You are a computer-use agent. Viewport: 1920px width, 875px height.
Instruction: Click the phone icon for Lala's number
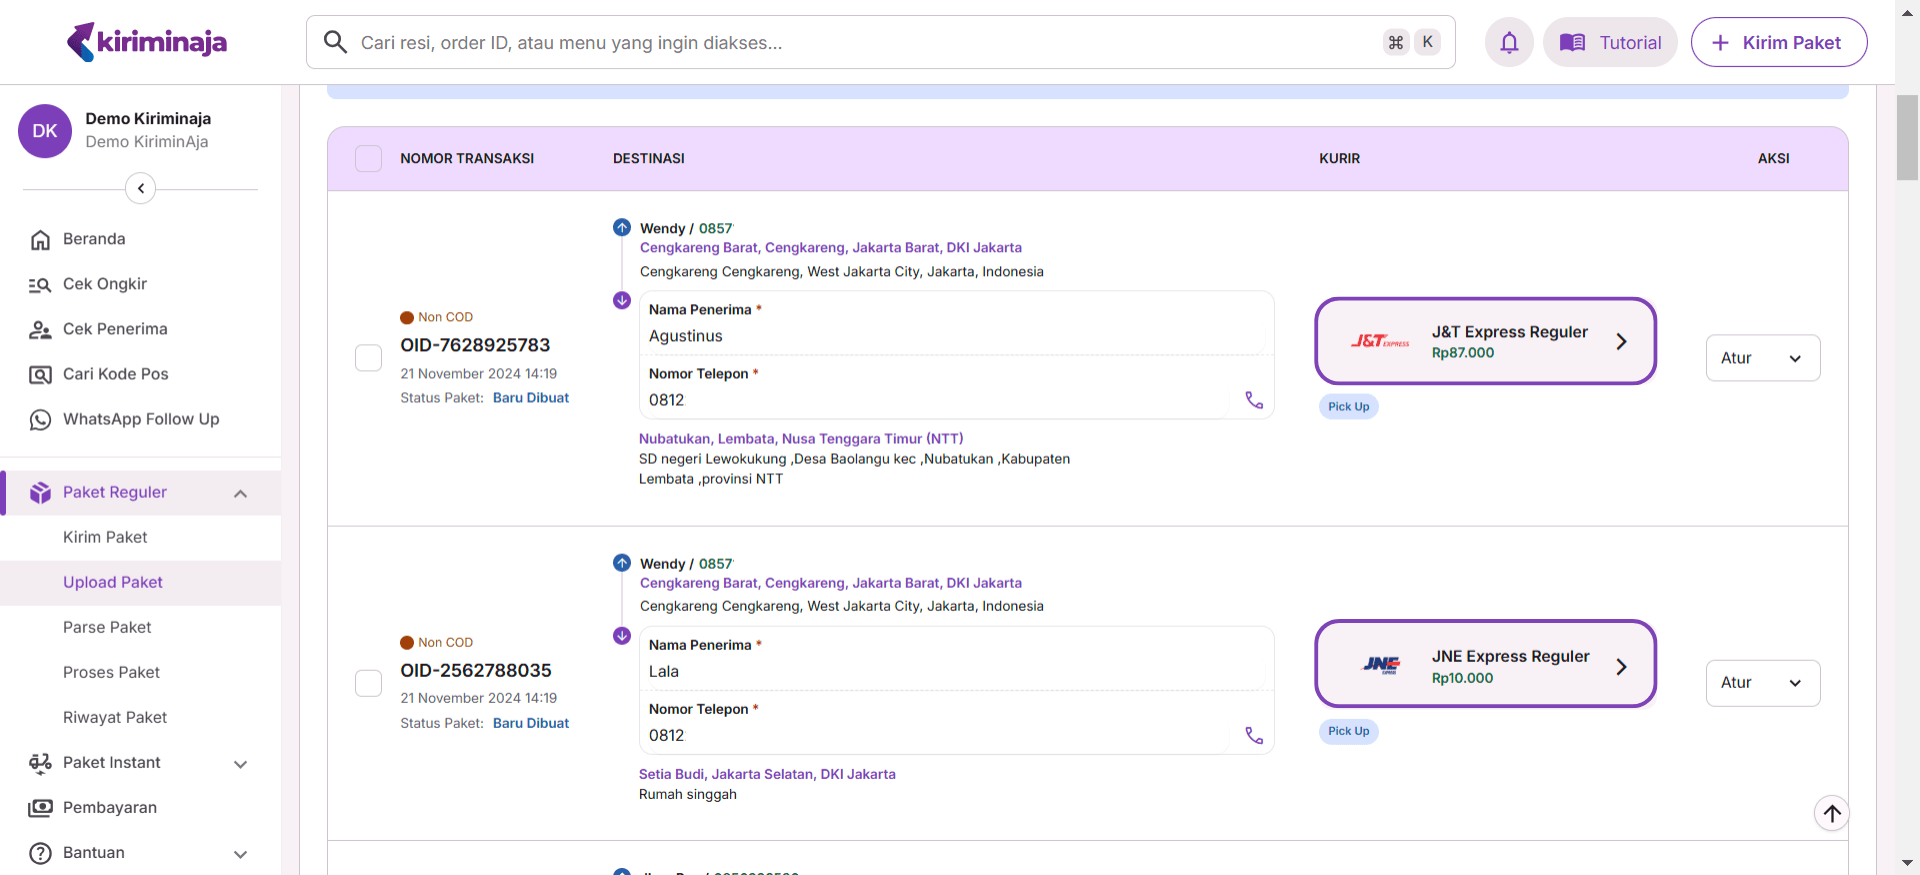[x=1254, y=736]
